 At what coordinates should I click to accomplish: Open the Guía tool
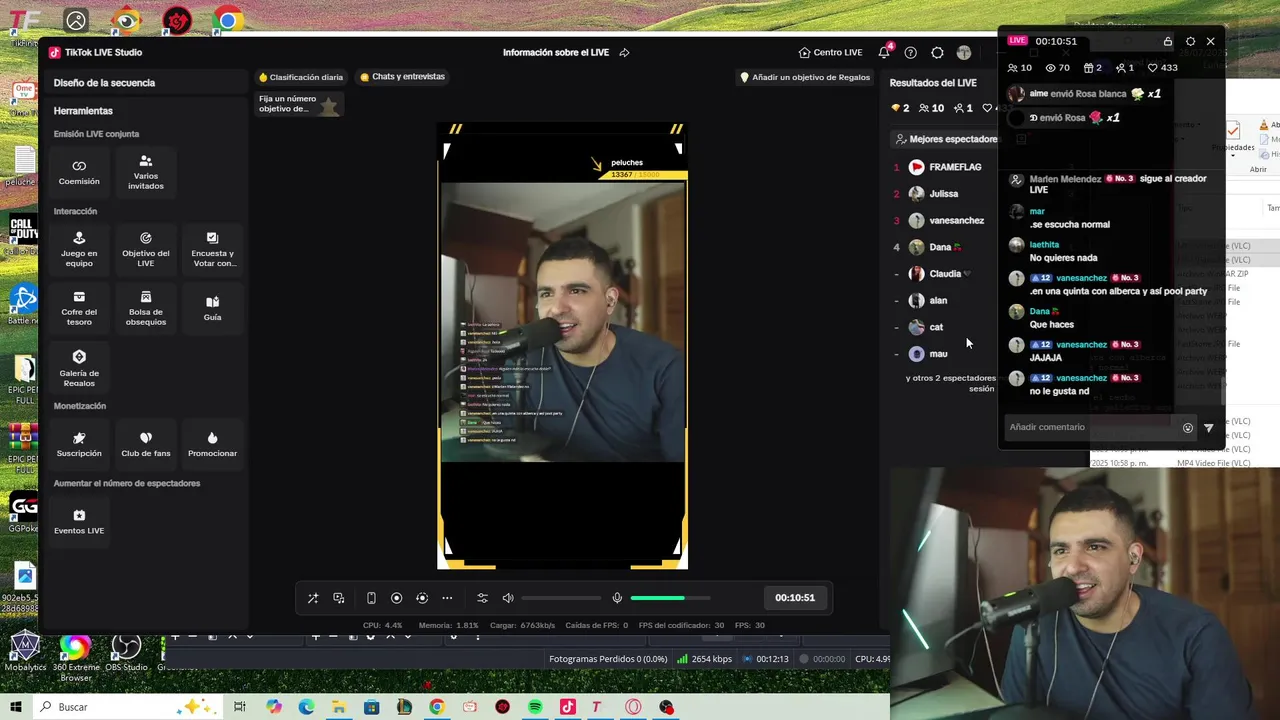213,308
